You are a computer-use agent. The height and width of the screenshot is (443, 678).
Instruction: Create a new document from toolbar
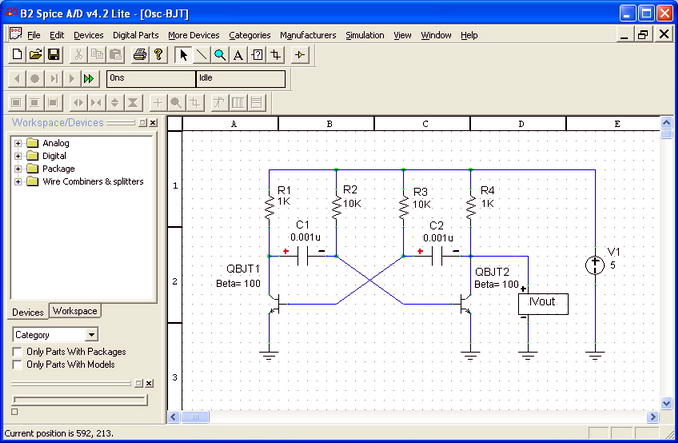pyautogui.click(x=16, y=54)
